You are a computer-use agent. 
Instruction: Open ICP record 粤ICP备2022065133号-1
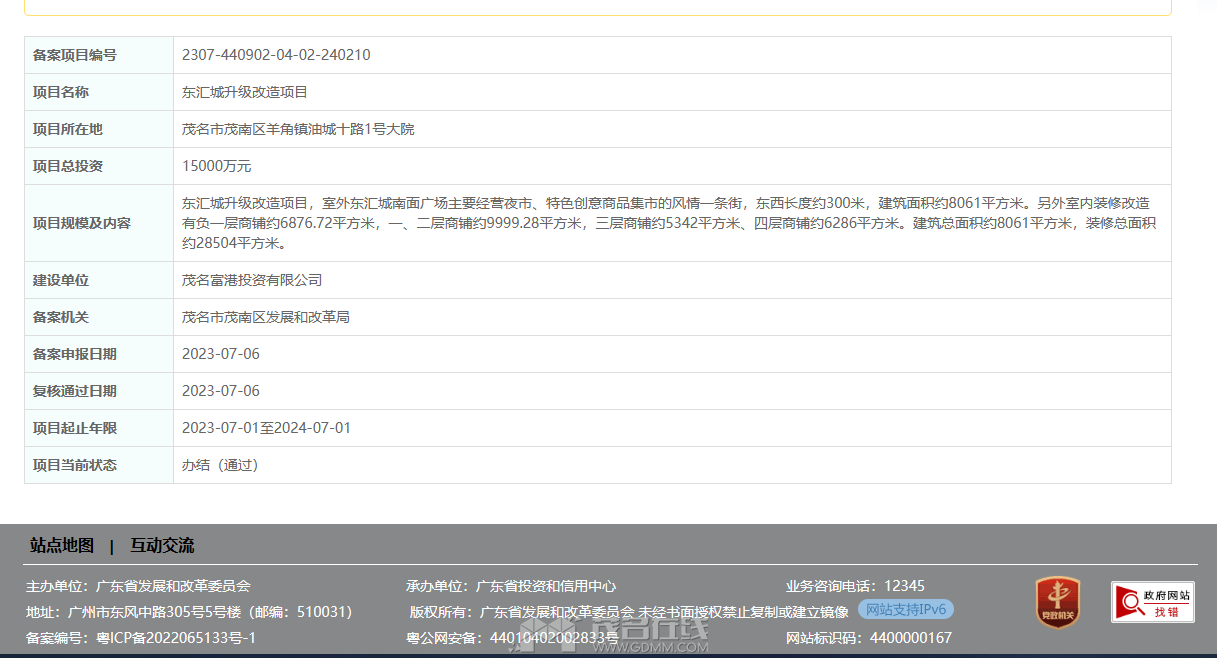tap(176, 638)
